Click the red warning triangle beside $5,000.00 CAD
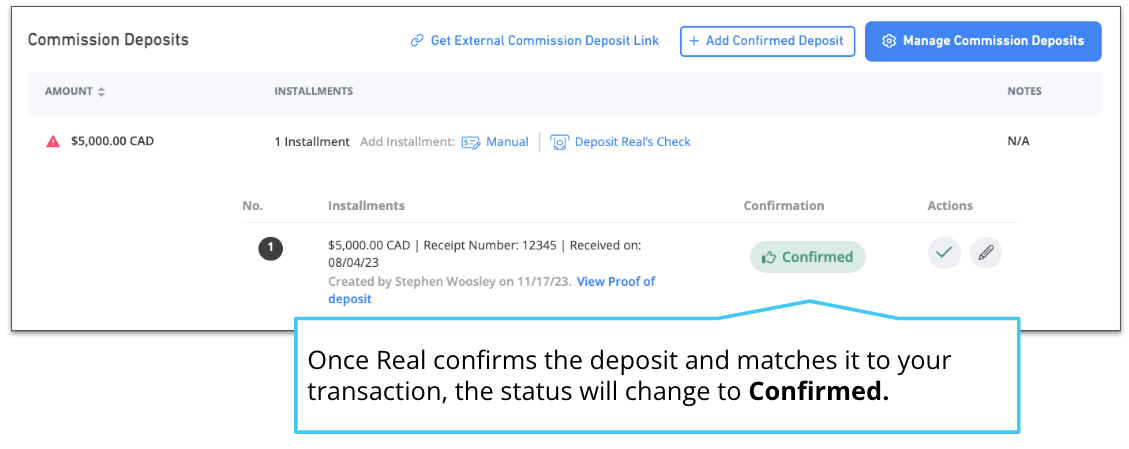Screen dimensions: 1129x449 point(53,142)
